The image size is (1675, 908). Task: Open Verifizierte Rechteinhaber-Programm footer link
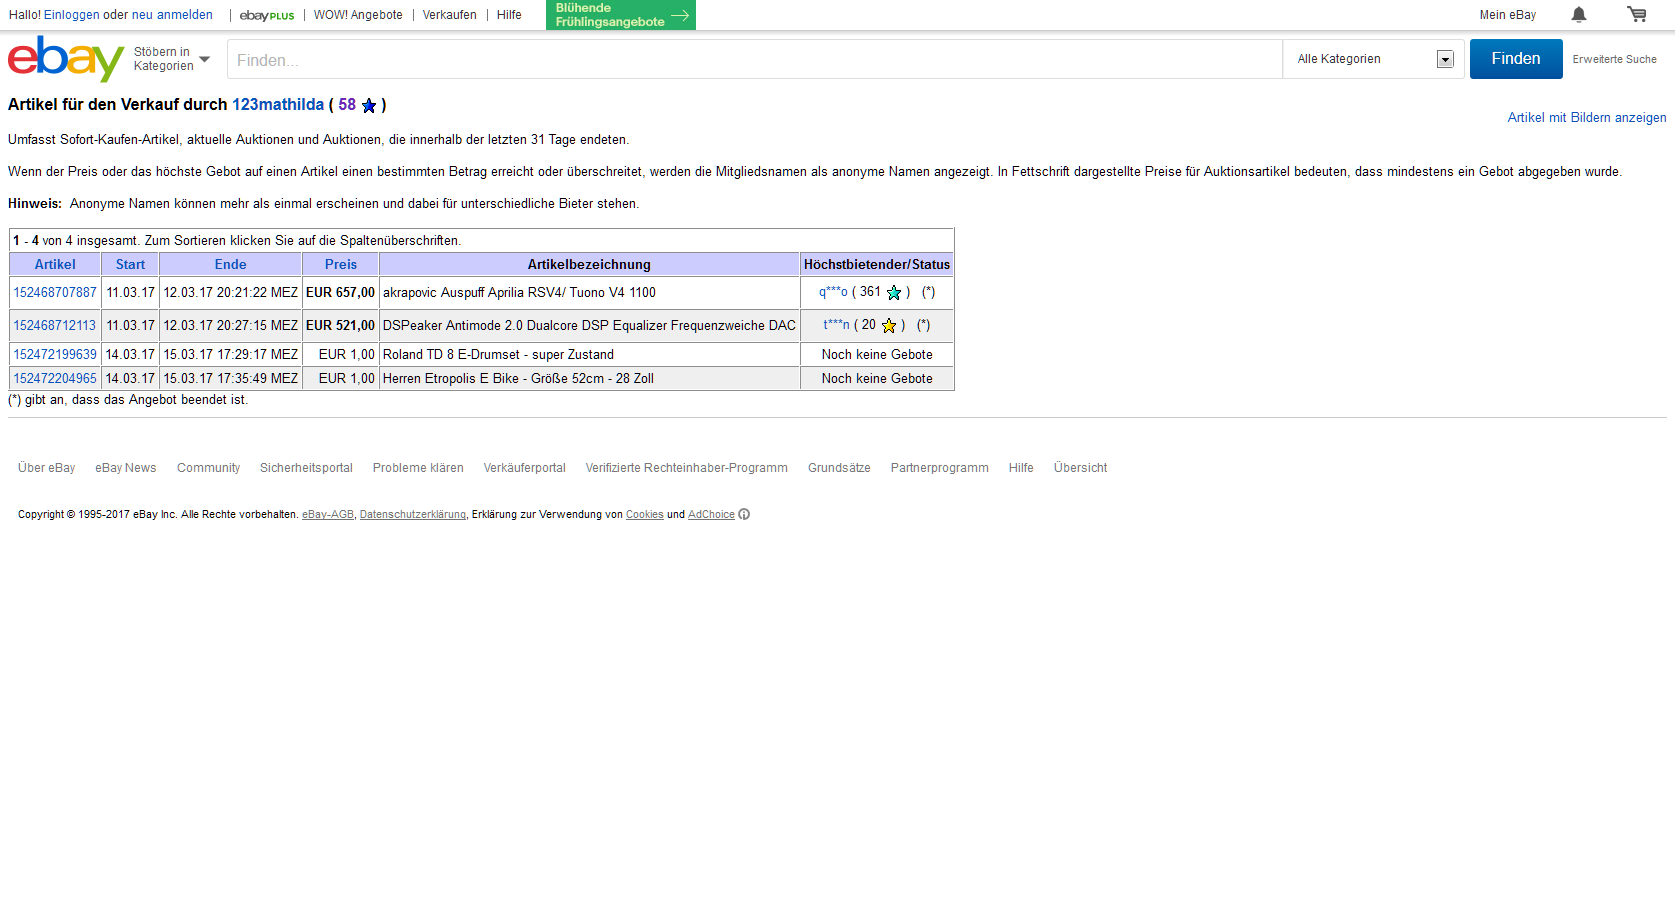pyautogui.click(x=686, y=468)
